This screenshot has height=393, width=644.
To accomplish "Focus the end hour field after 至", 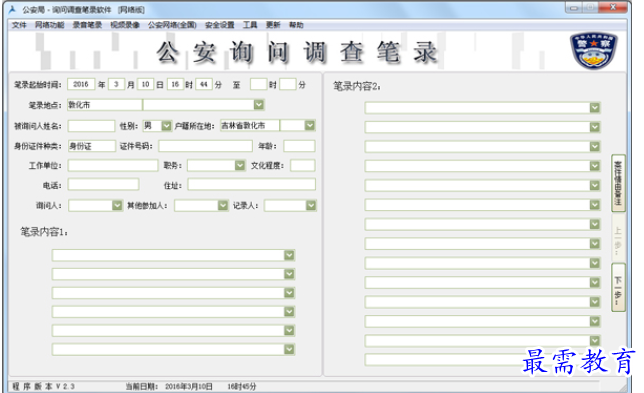I will [258, 84].
